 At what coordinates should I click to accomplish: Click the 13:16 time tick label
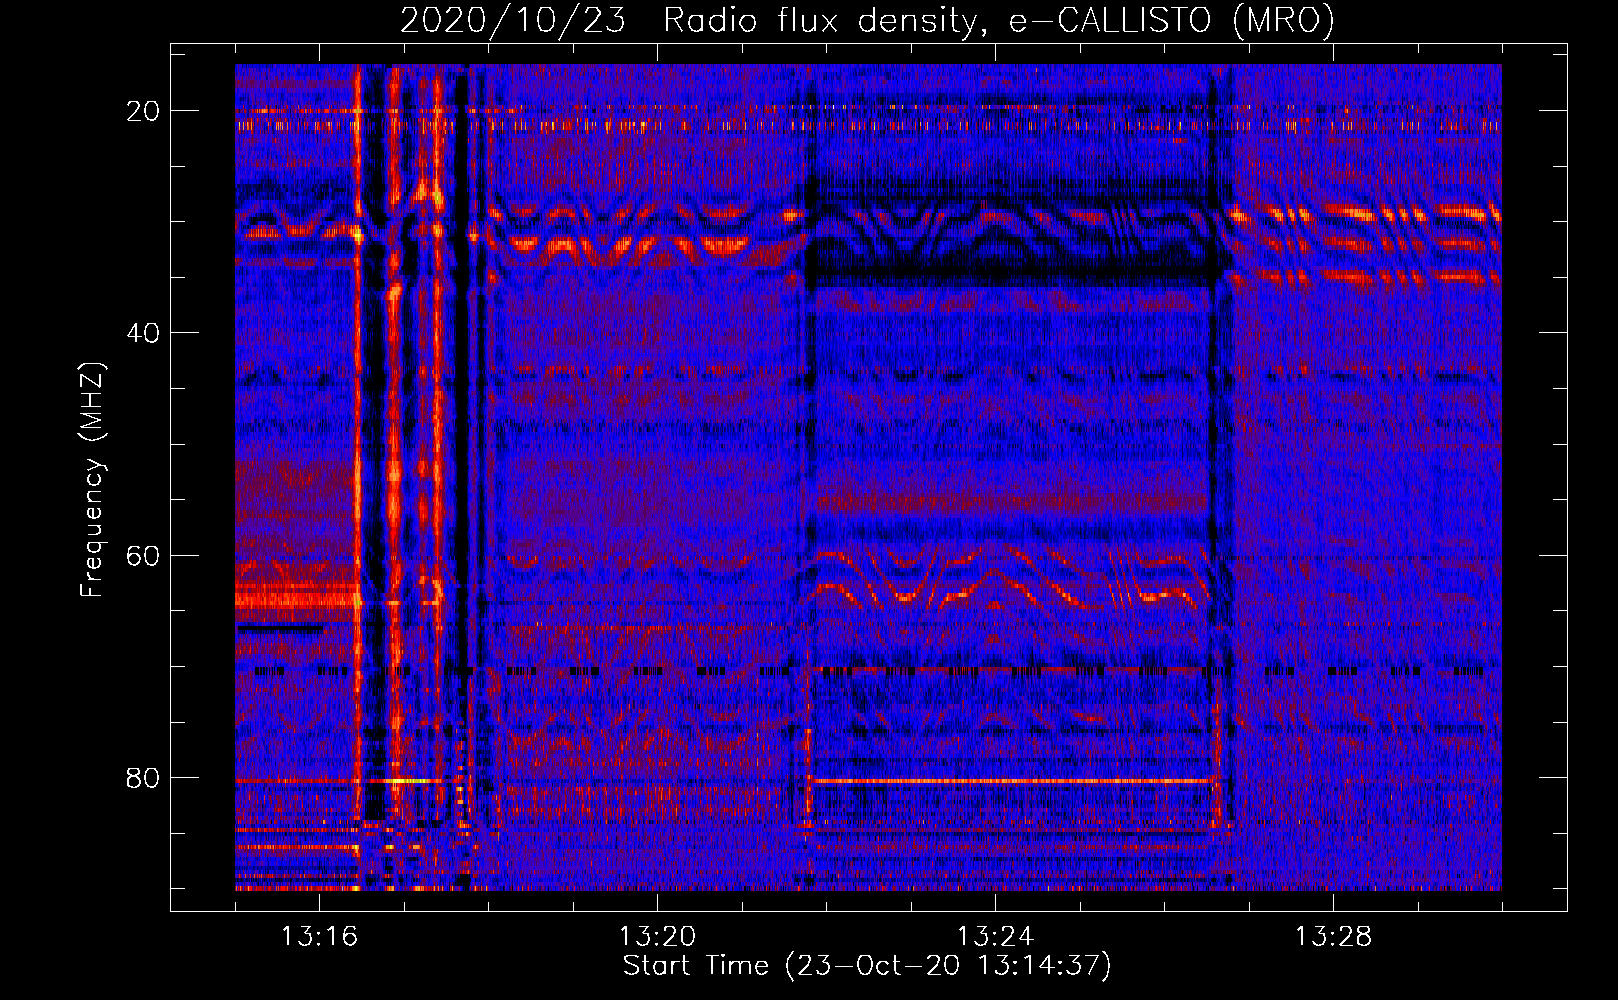click(319, 937)
